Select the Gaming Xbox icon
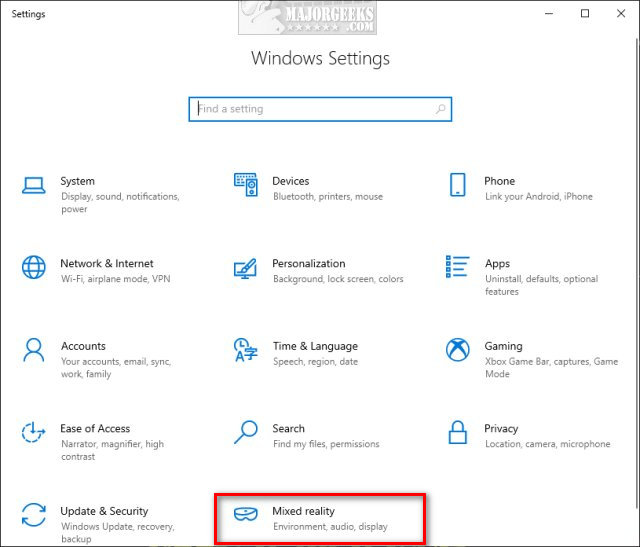This screenshot has width=640, height=547. click(x=458, y=350)
